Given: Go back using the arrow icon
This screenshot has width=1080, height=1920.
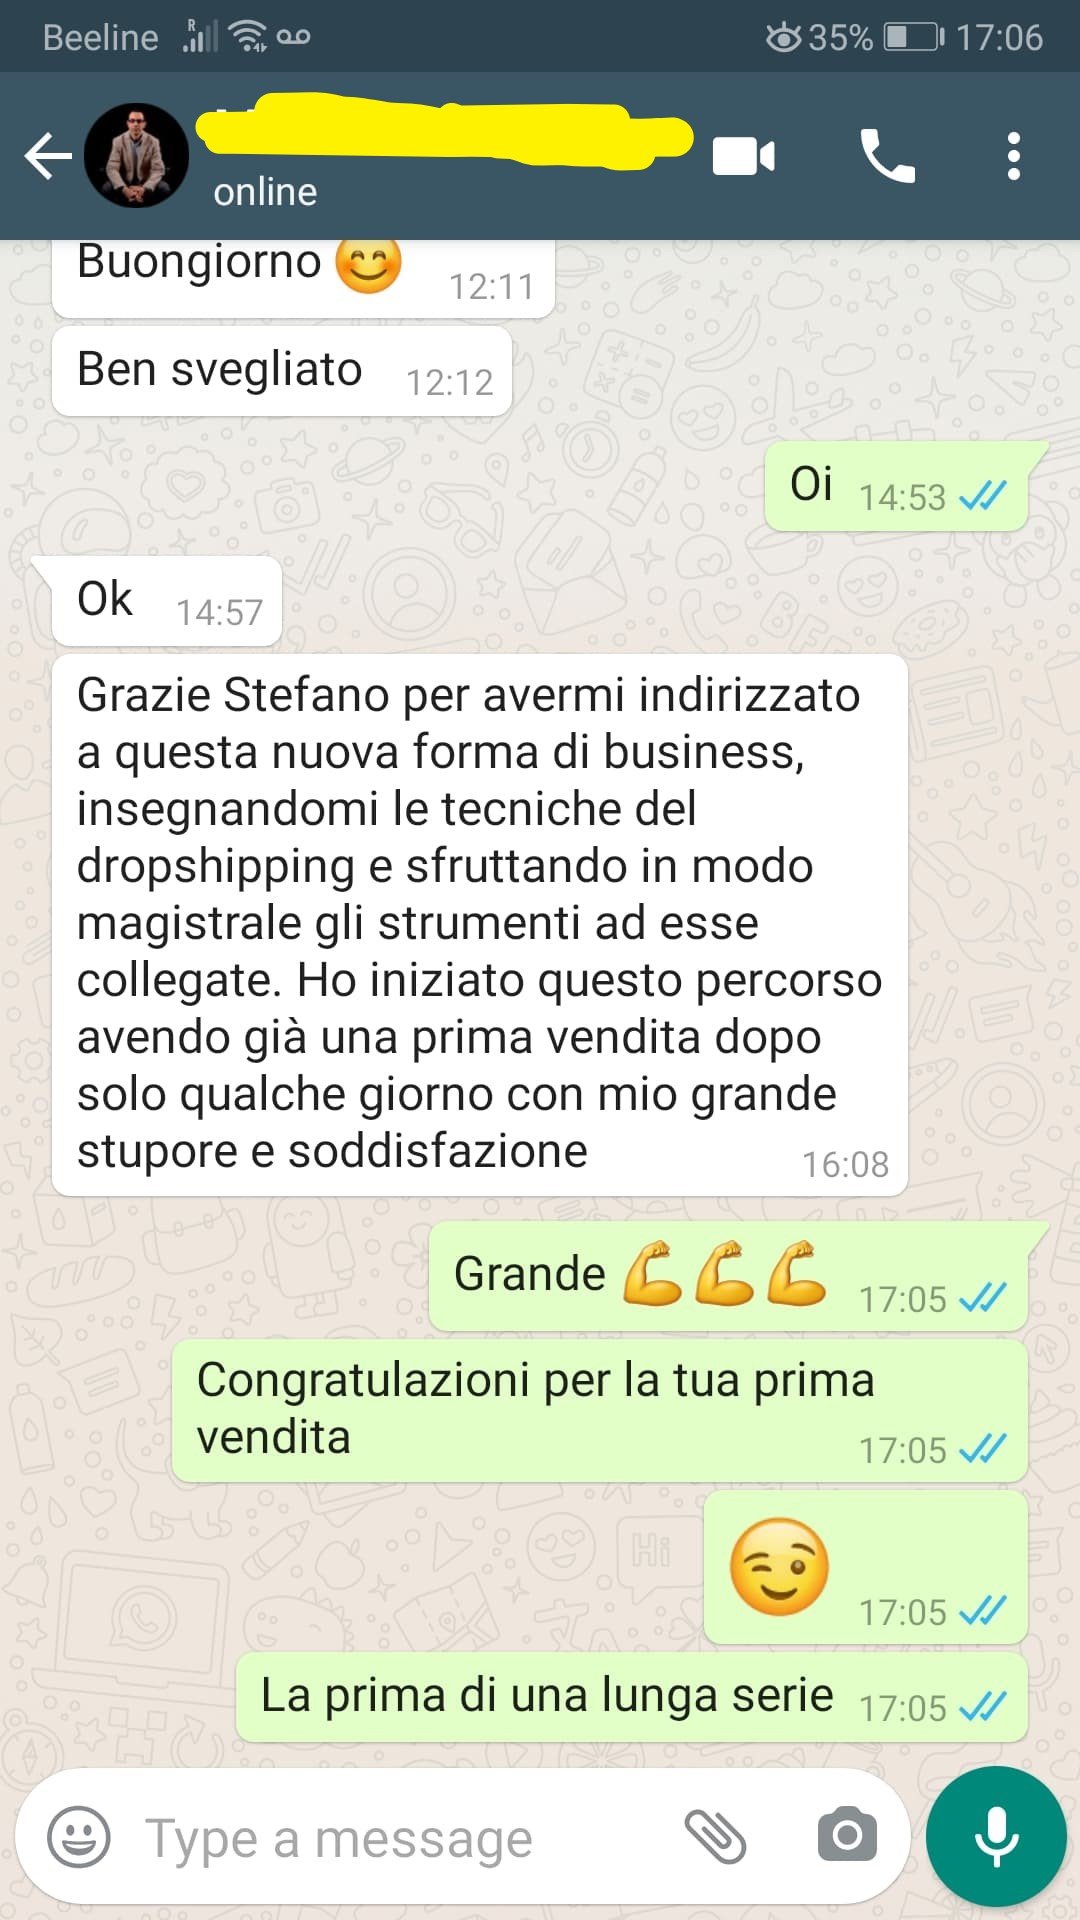Looking at the screenshot, I should [x=48, y=156].
